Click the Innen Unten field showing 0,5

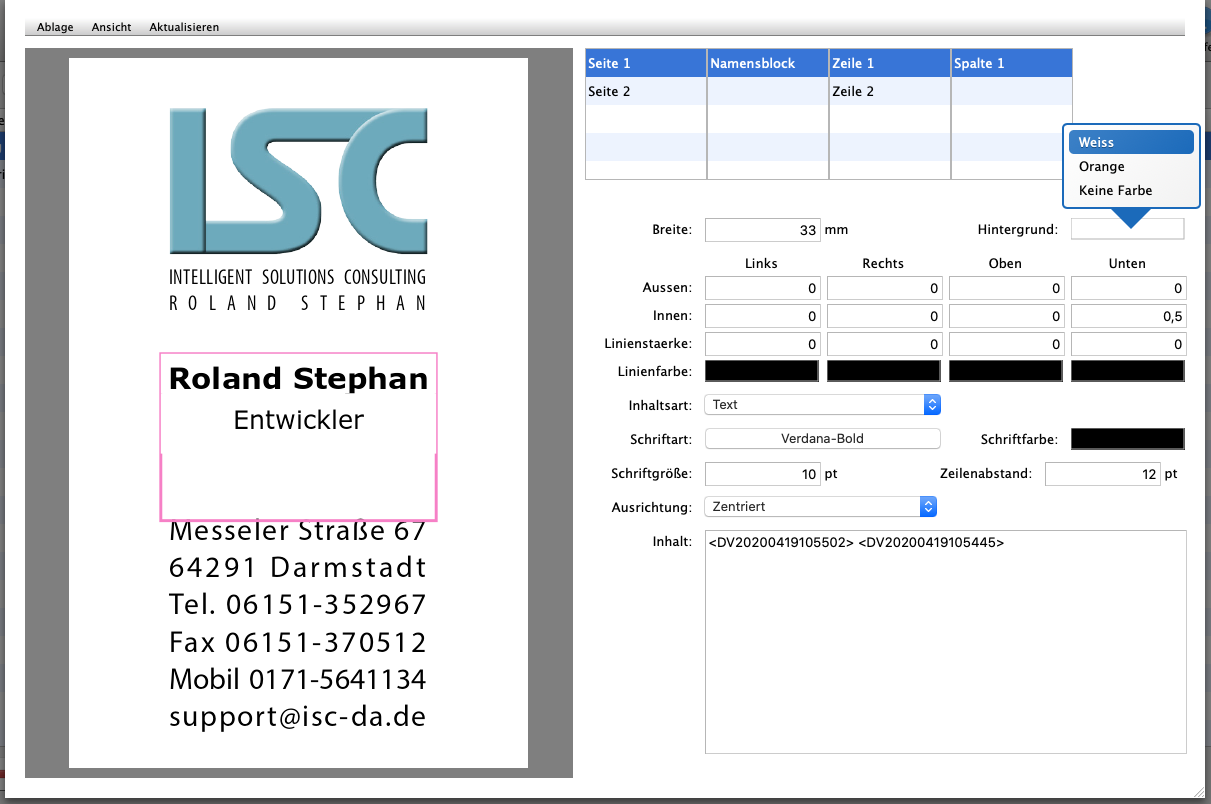click(1127, 316)
